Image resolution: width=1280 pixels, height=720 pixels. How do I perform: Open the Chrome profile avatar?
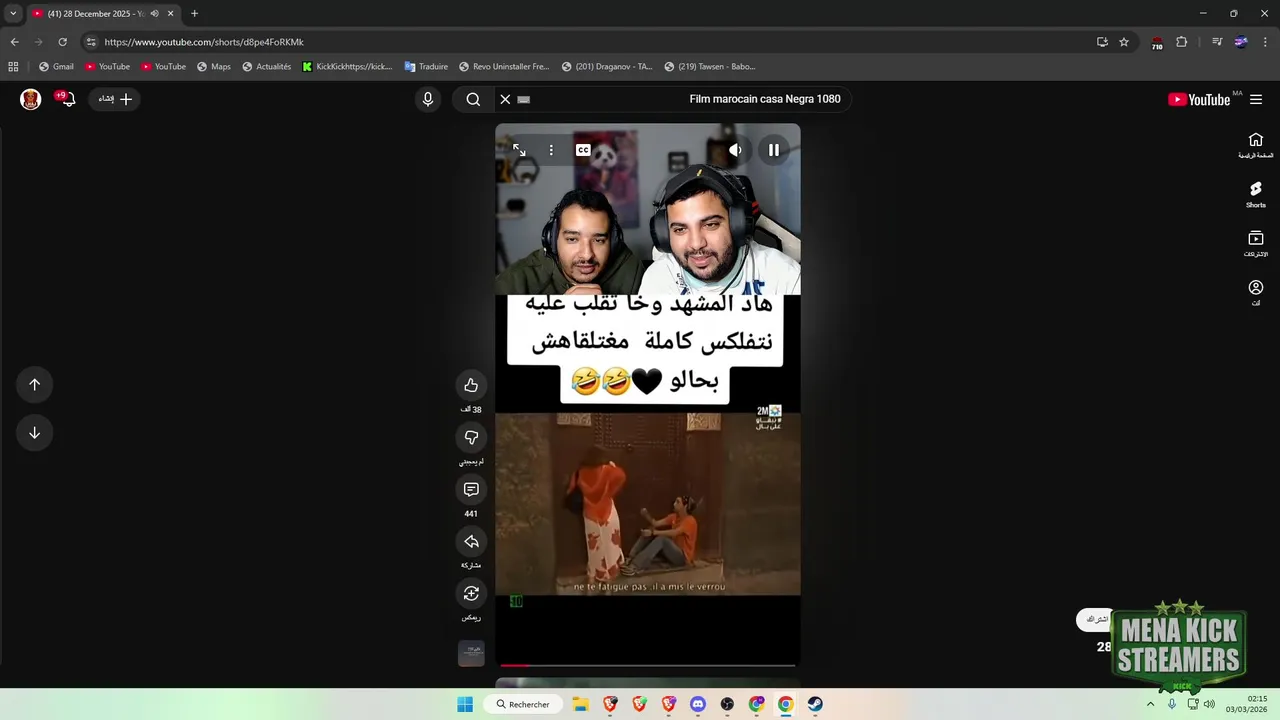pos(1241,42)
